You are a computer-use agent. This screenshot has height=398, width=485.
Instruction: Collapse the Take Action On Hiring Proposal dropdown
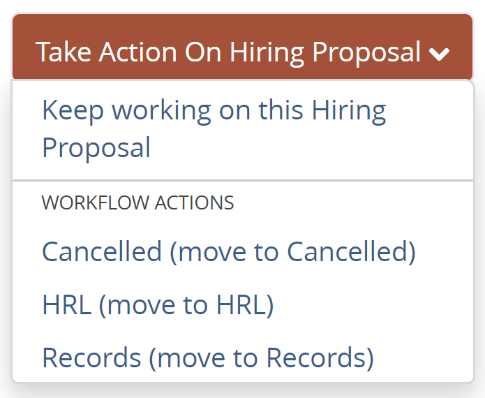pos(242,46)
